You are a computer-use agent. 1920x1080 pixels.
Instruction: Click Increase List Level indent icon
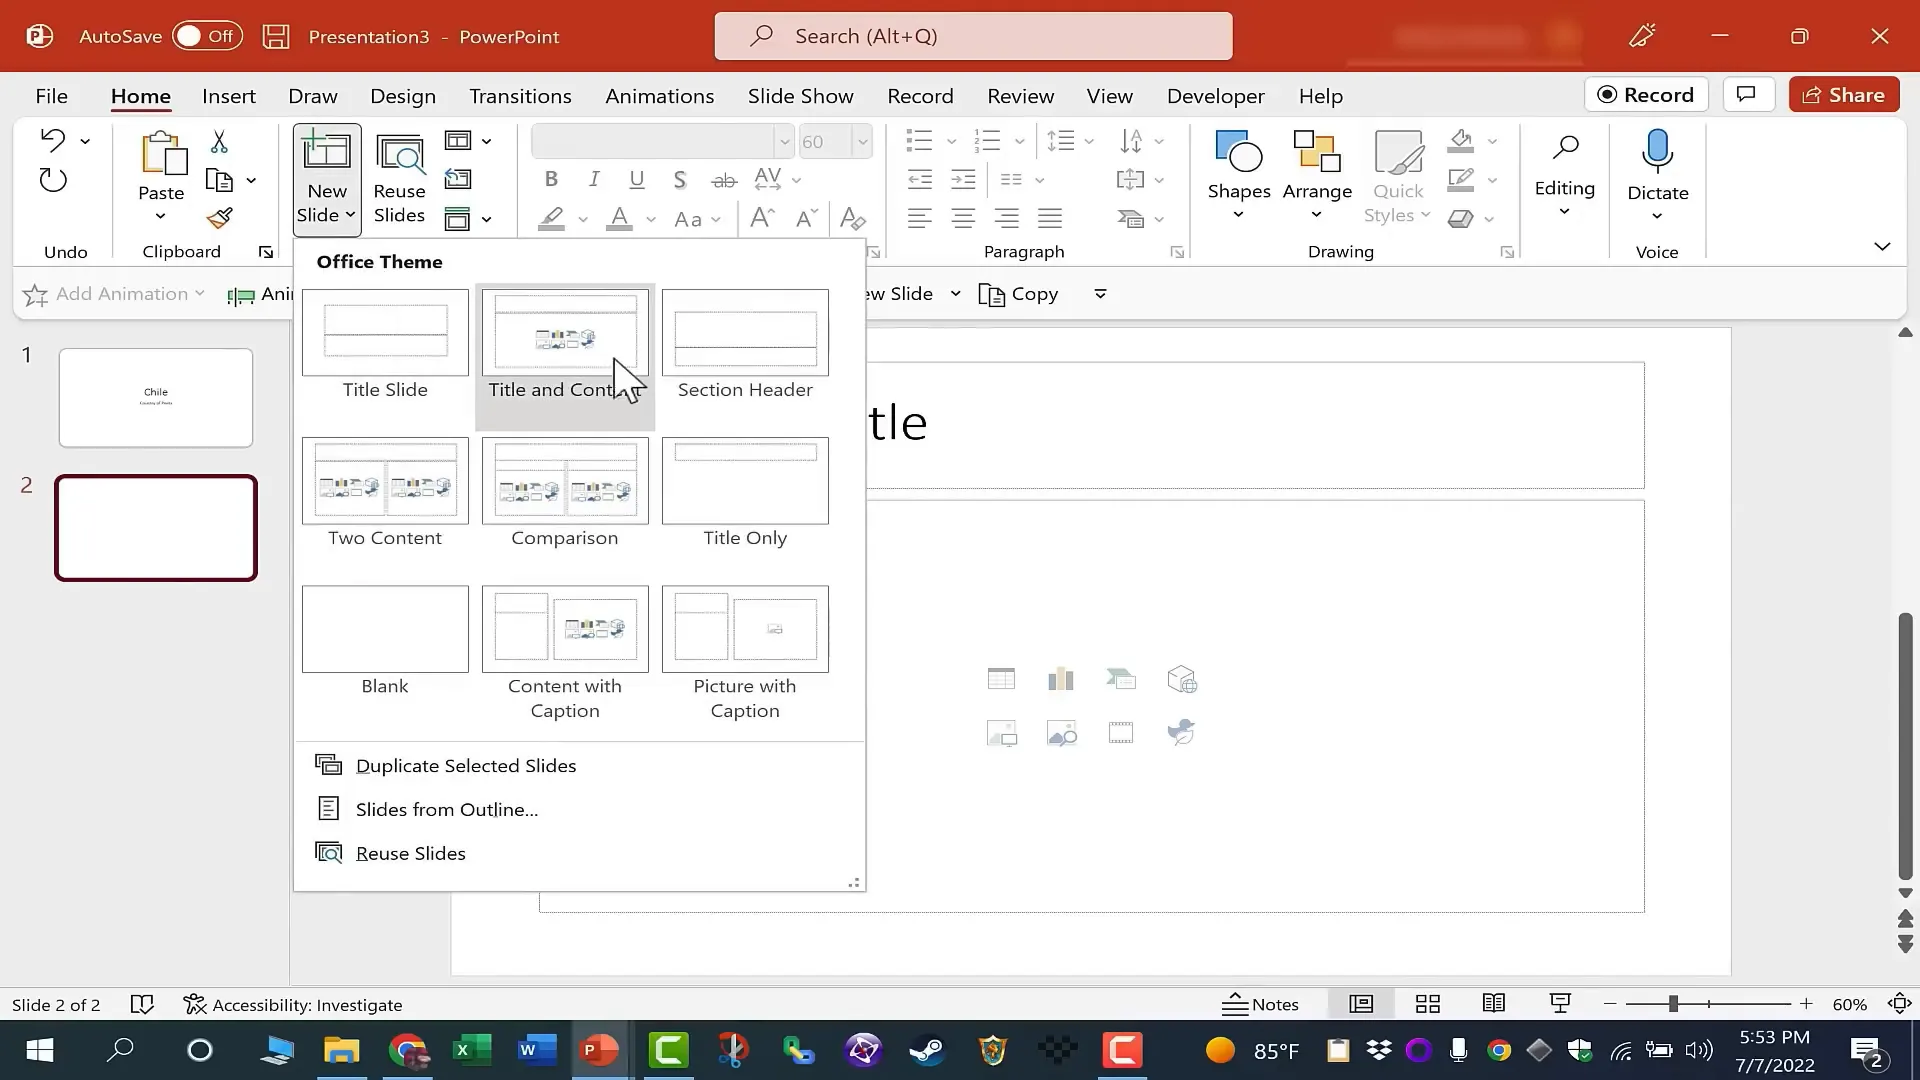[x=963, y=180]
